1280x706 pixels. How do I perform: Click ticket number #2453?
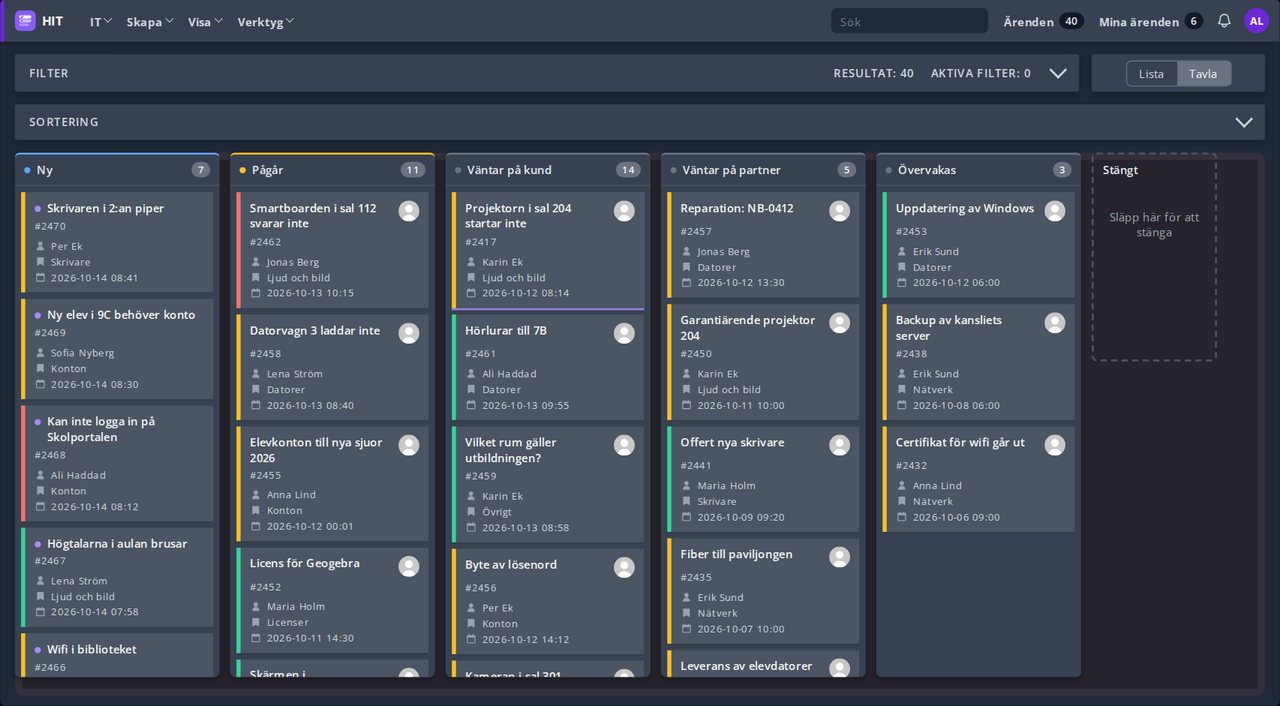pos(912,232)
